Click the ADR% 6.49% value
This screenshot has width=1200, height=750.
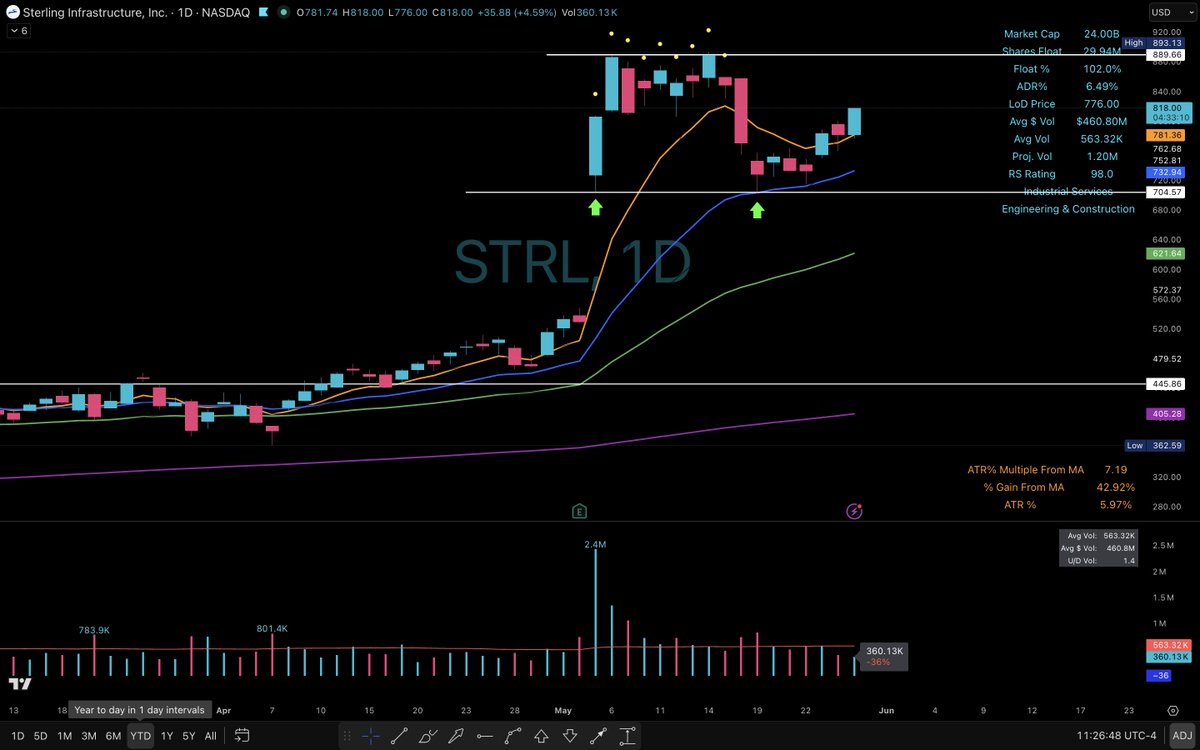(x=1101, y=86)
